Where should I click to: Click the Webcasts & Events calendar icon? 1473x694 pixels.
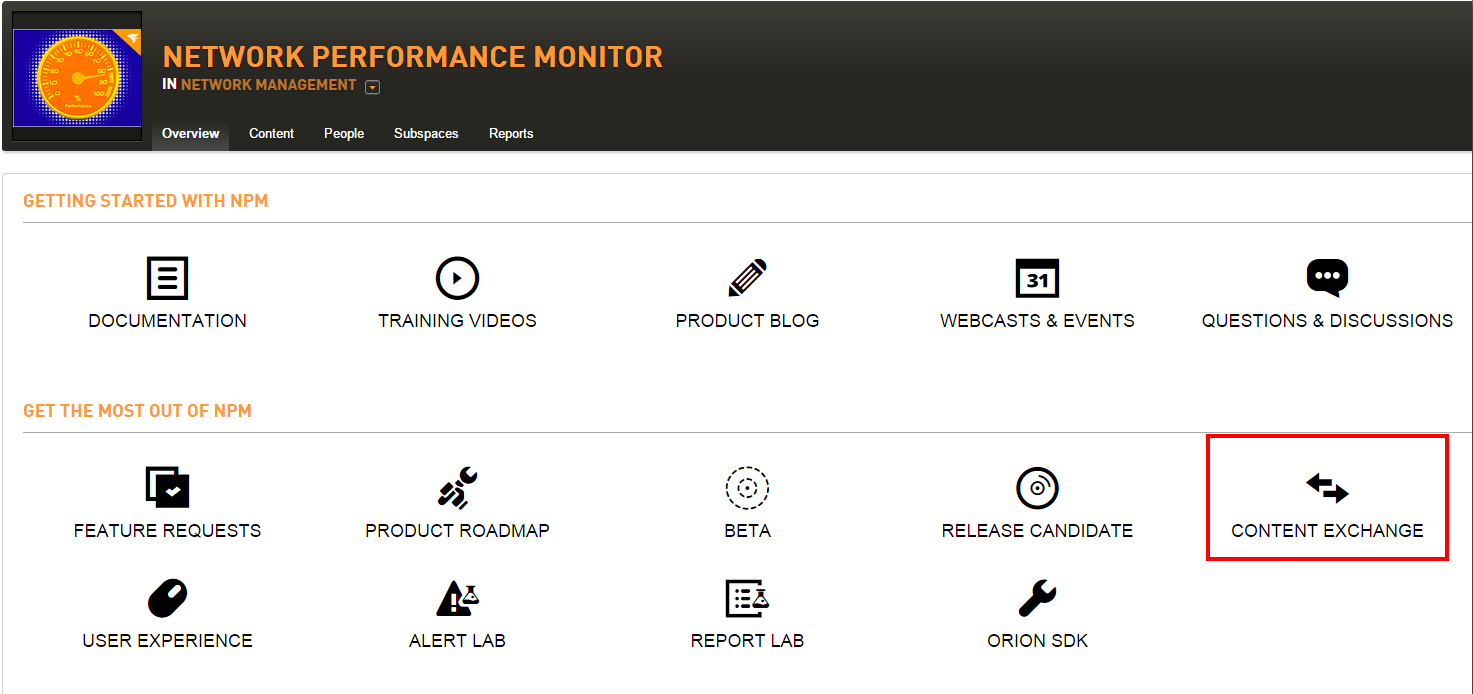tap(1037, 279)
